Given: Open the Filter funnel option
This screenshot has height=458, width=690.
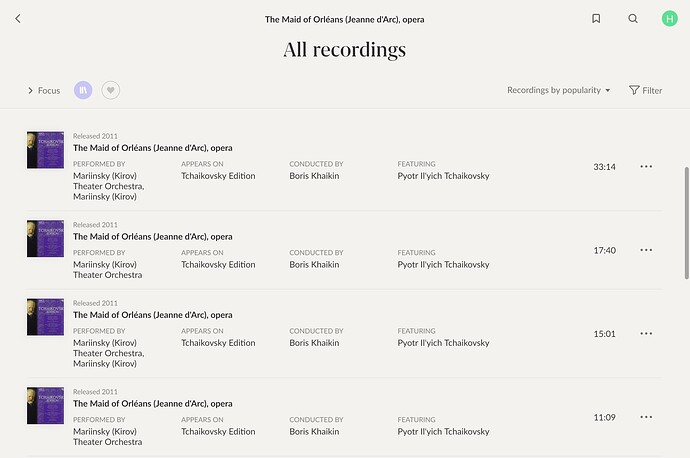Looking at the screenshot, I should [645, 90].
